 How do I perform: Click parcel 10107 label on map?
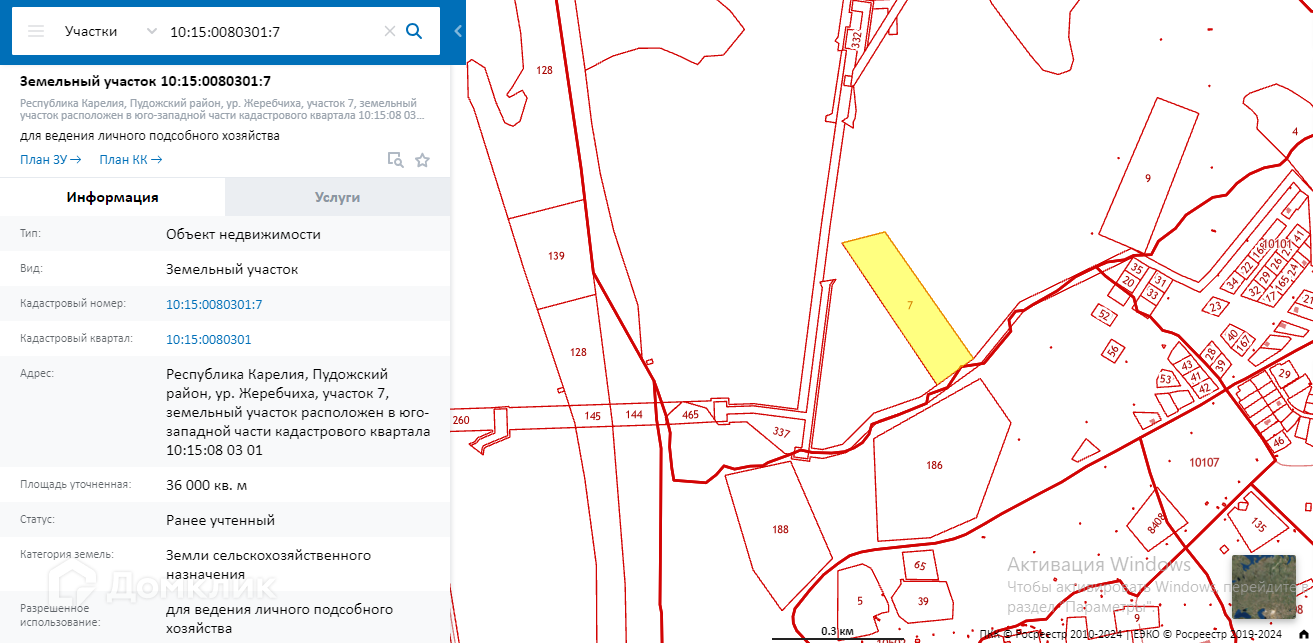(1204, 462)
